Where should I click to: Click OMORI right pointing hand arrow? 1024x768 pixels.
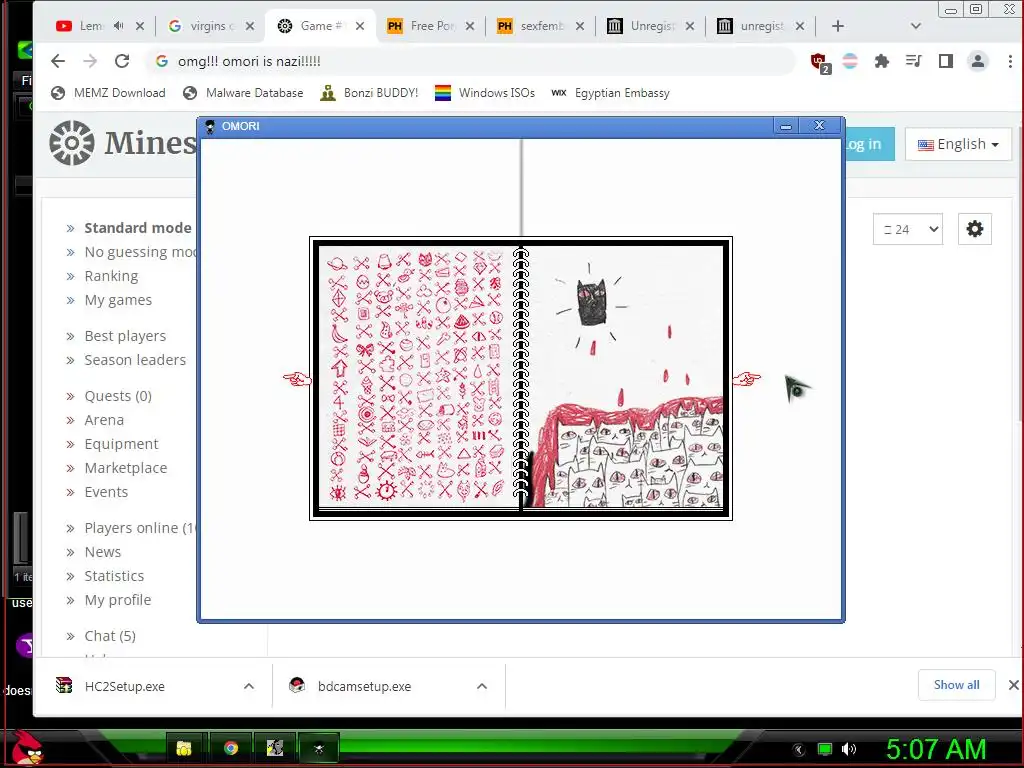[746, 379]
